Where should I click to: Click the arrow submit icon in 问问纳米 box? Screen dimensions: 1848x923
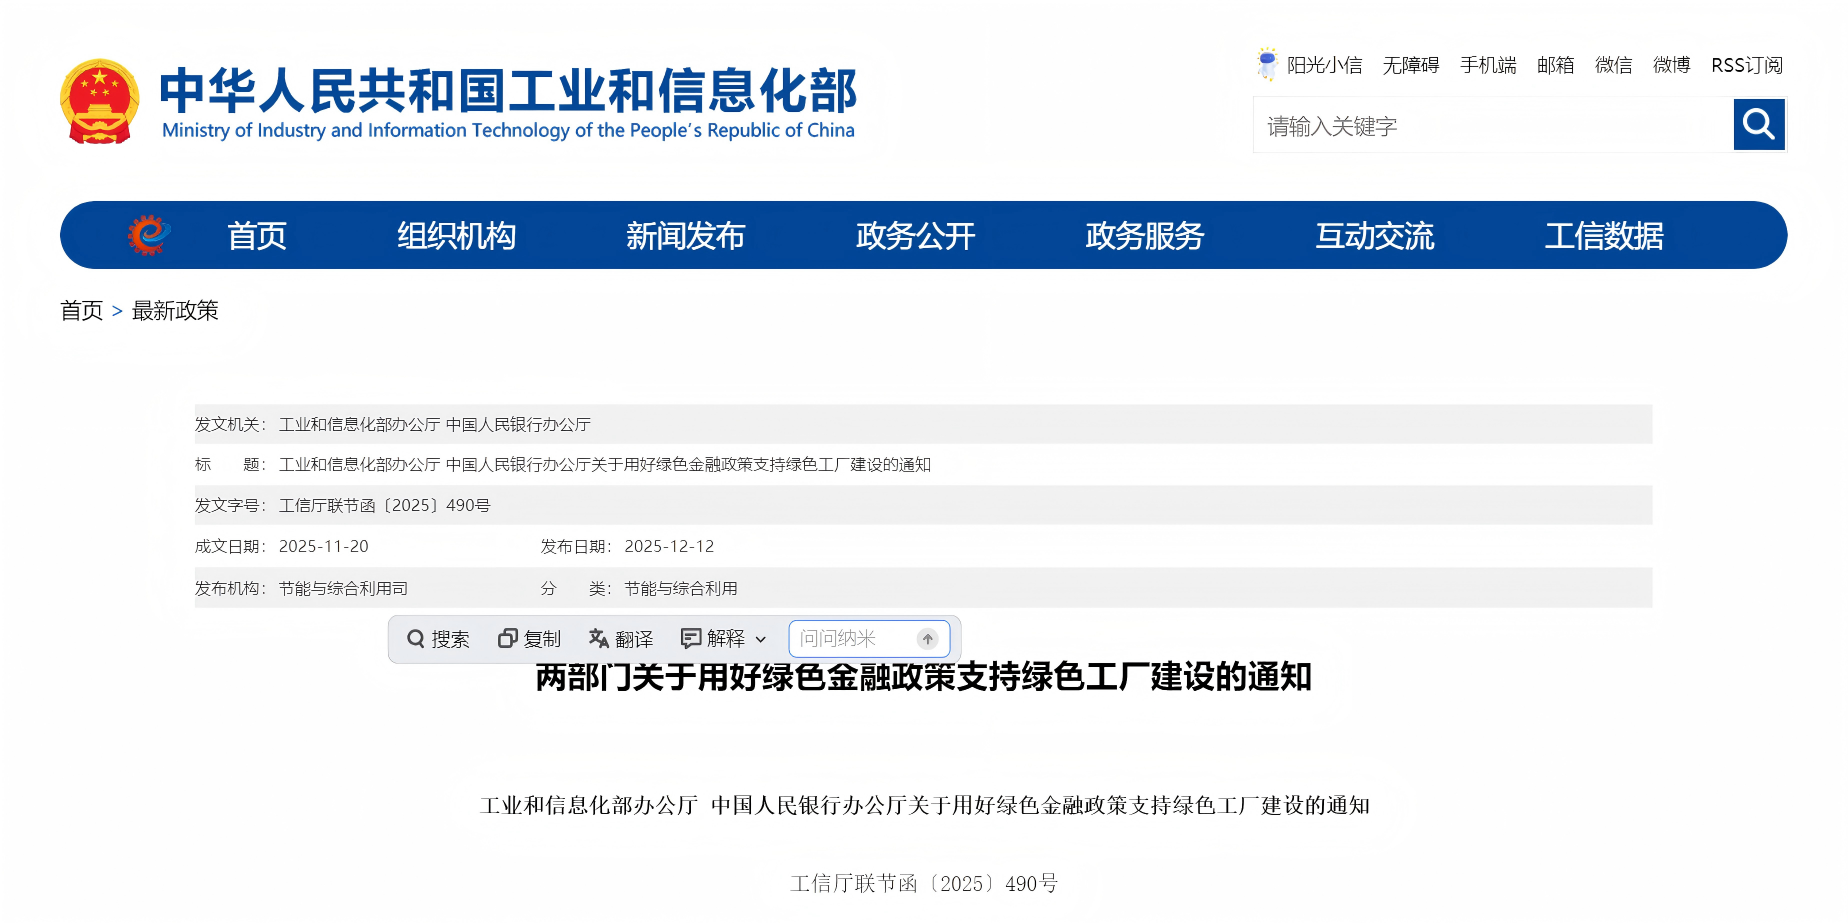pos(929,638)
